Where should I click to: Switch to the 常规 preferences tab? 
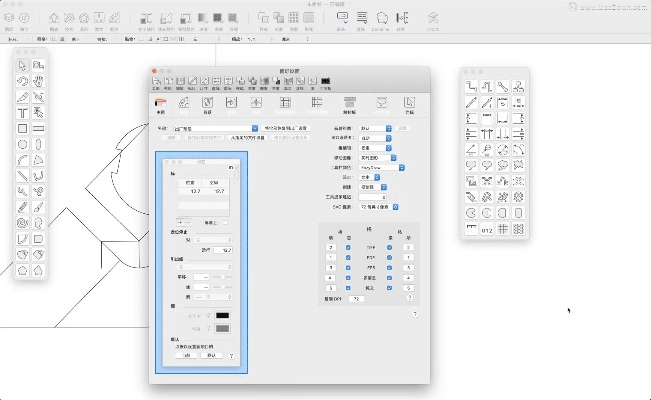tap(159, 103)
